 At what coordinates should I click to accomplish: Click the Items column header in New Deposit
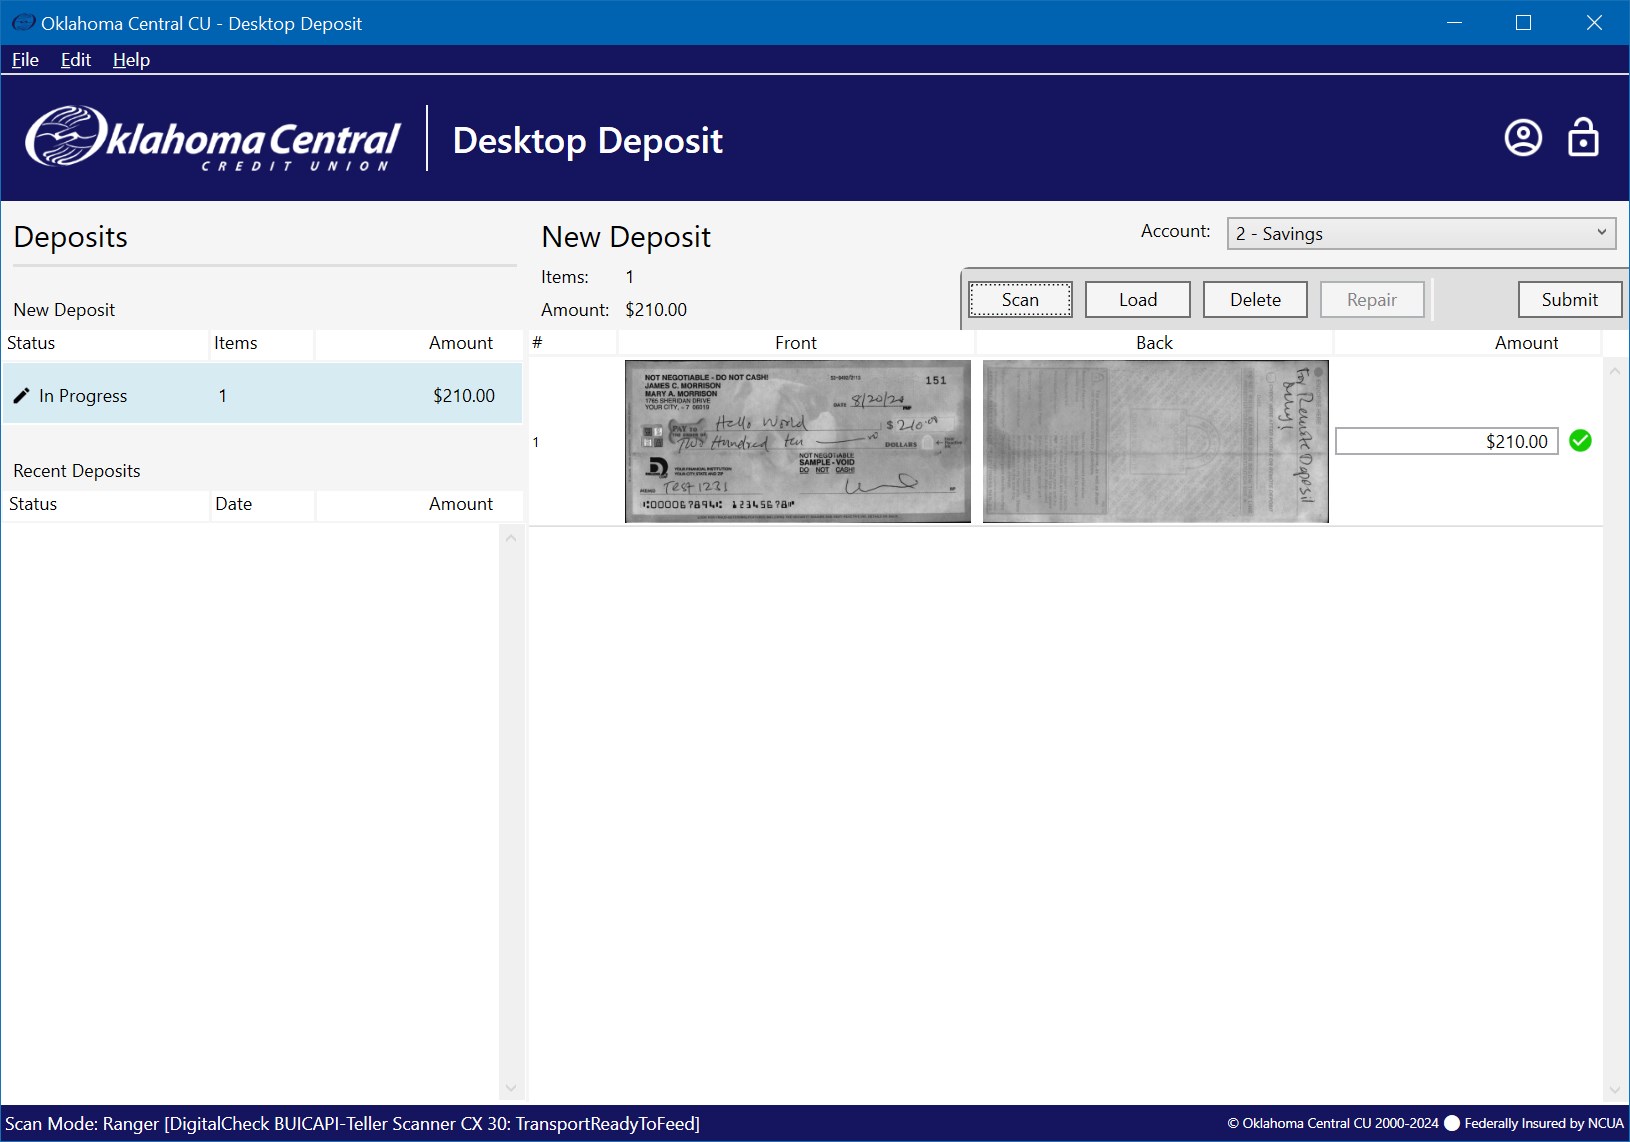tap(260, 343)
